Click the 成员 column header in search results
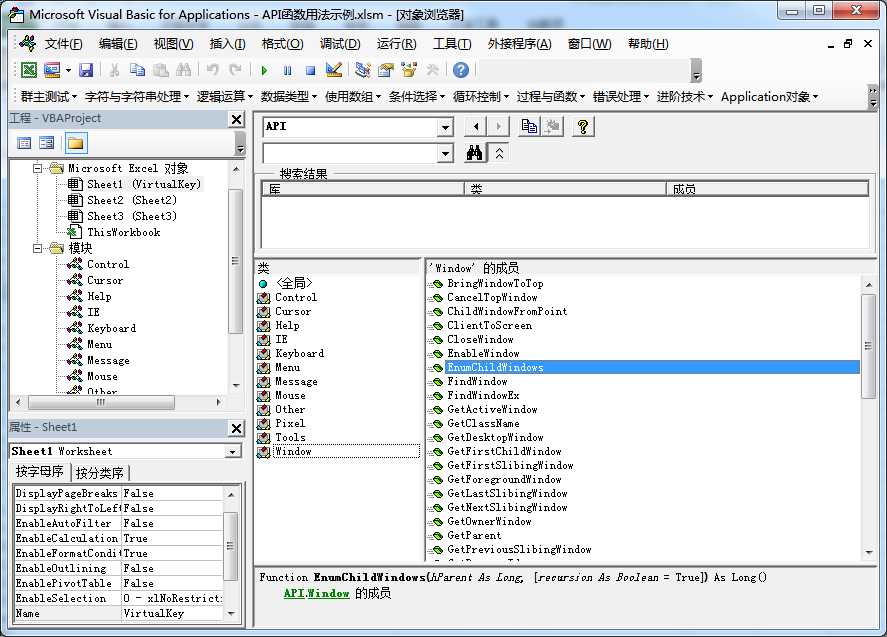The width and height of the screenshot is (887, 637). [767, 189]
